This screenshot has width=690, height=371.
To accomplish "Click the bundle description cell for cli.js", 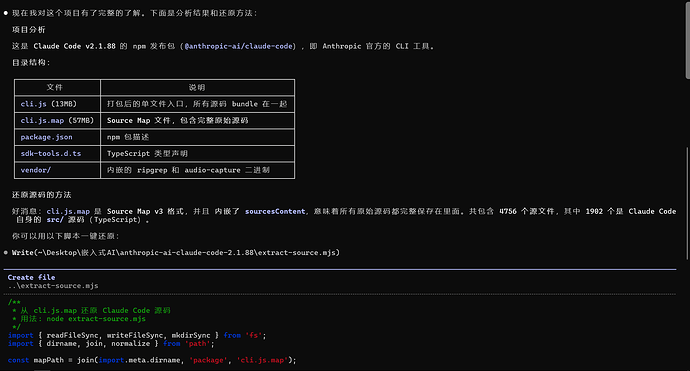I will (x=198, y=104).
